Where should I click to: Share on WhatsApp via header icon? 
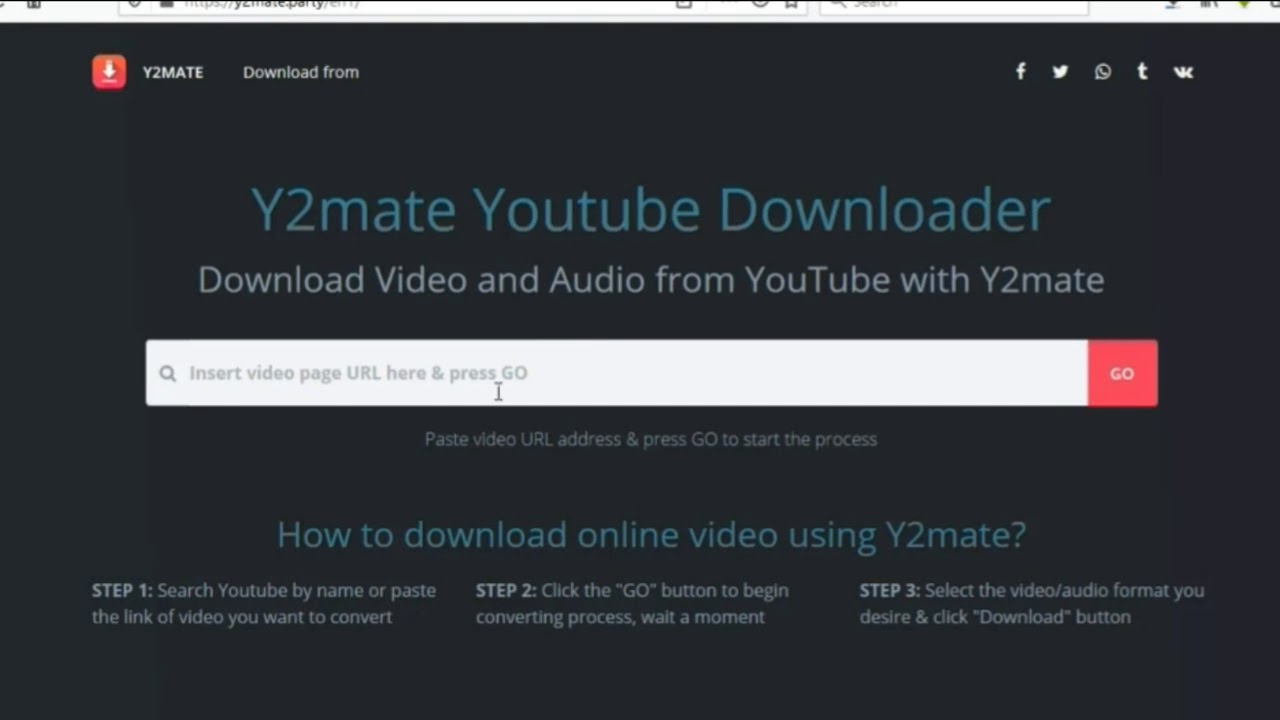pyautogui.click(x=1102, y=71)
